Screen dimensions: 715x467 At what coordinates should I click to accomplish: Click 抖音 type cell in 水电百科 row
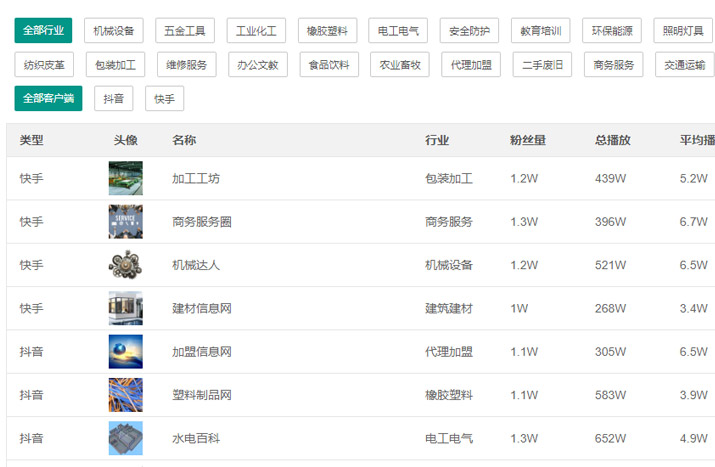31,438
